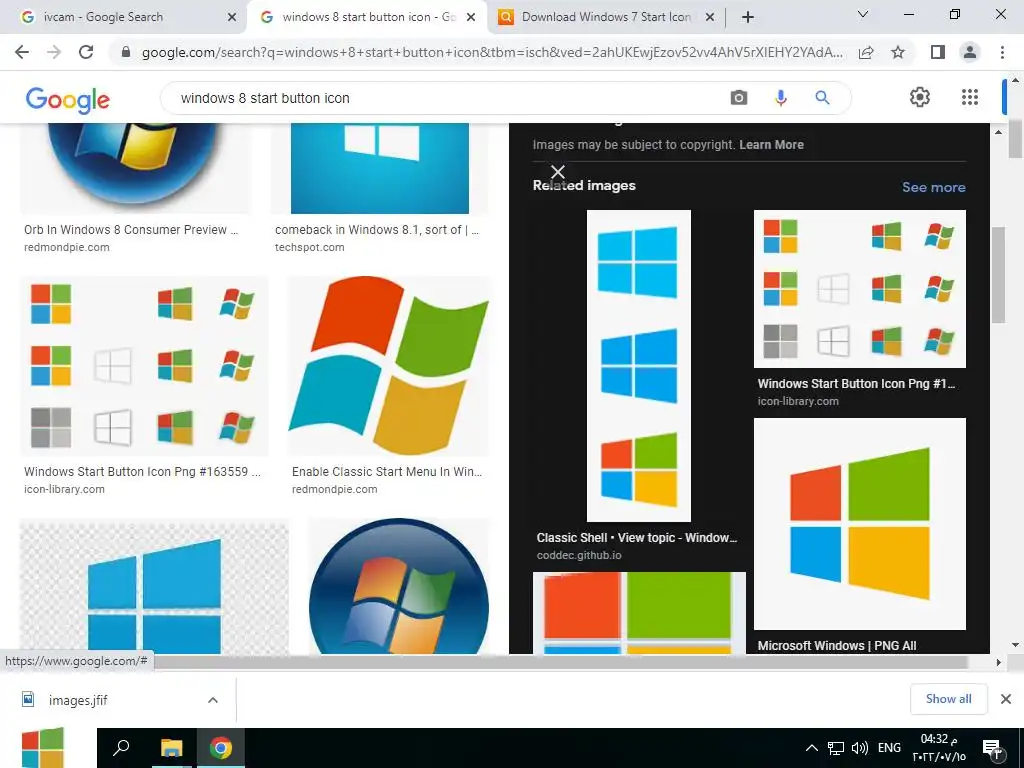Open the downloaded images.jfif file
This screenshot has height=768, width=1024.
pyautogui.click(x=78, y=700)
